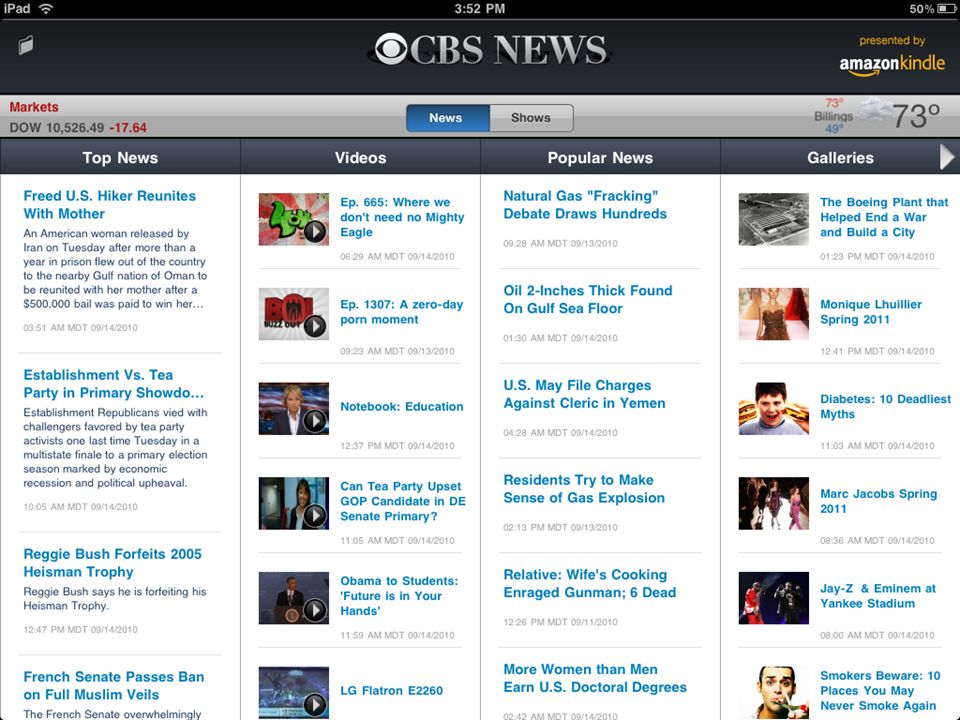The width and height of the screenshot is (960, 720).
Task: Tap the CBS News eye logo
Action: 391,49
